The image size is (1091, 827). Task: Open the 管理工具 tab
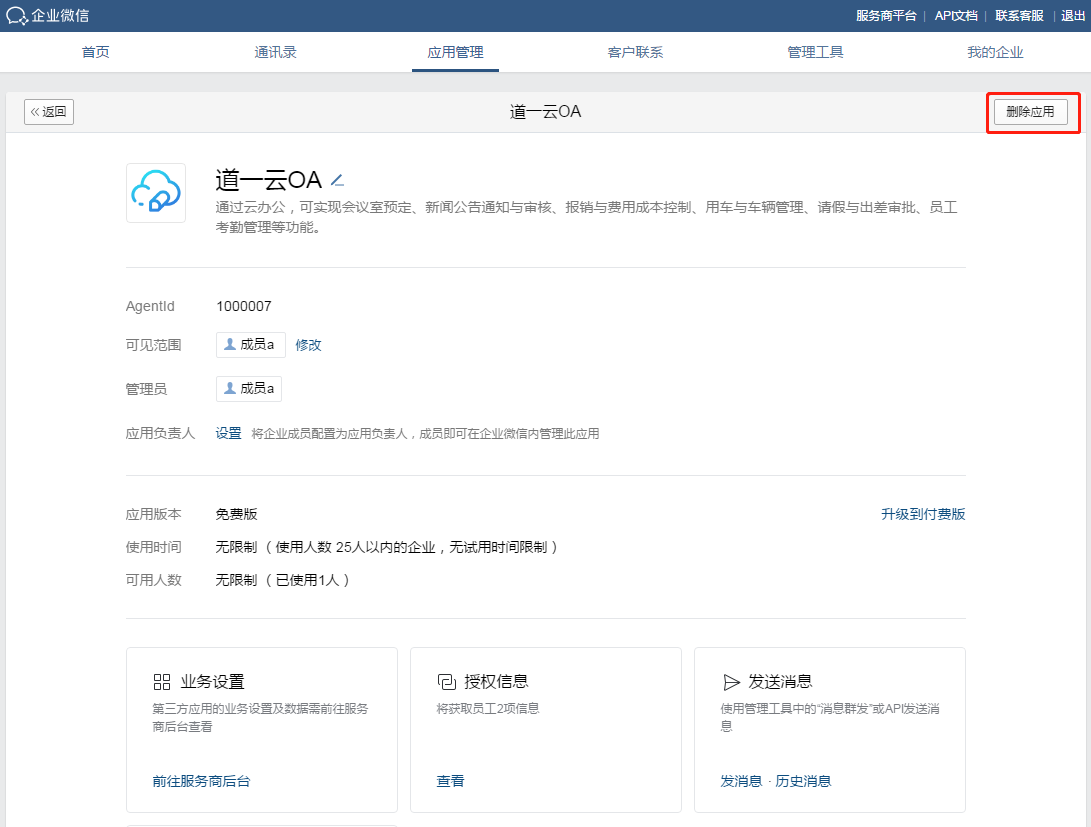815,52
